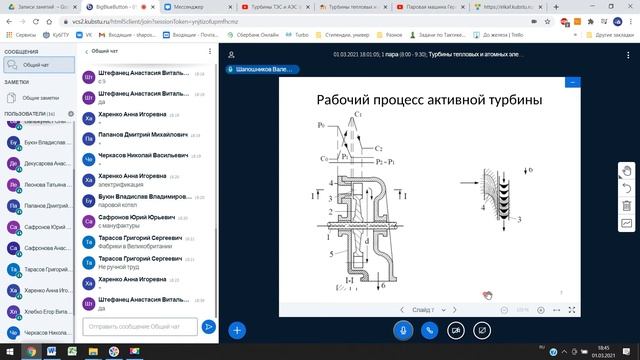Screen dimensions: 640x360
Task: Open the КубГТУ bookmark
Action: [x=56, y=35]
